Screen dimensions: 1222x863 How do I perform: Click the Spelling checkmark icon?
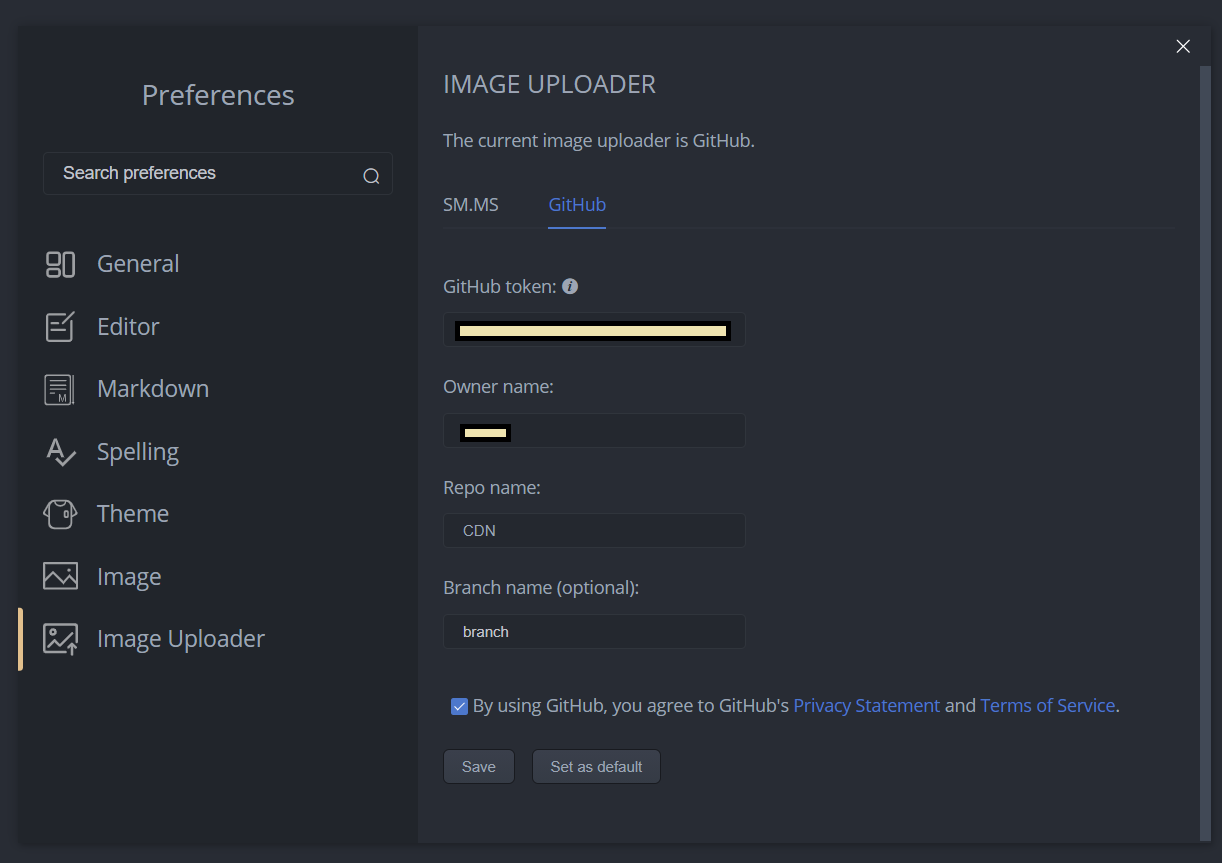[60, 452]
